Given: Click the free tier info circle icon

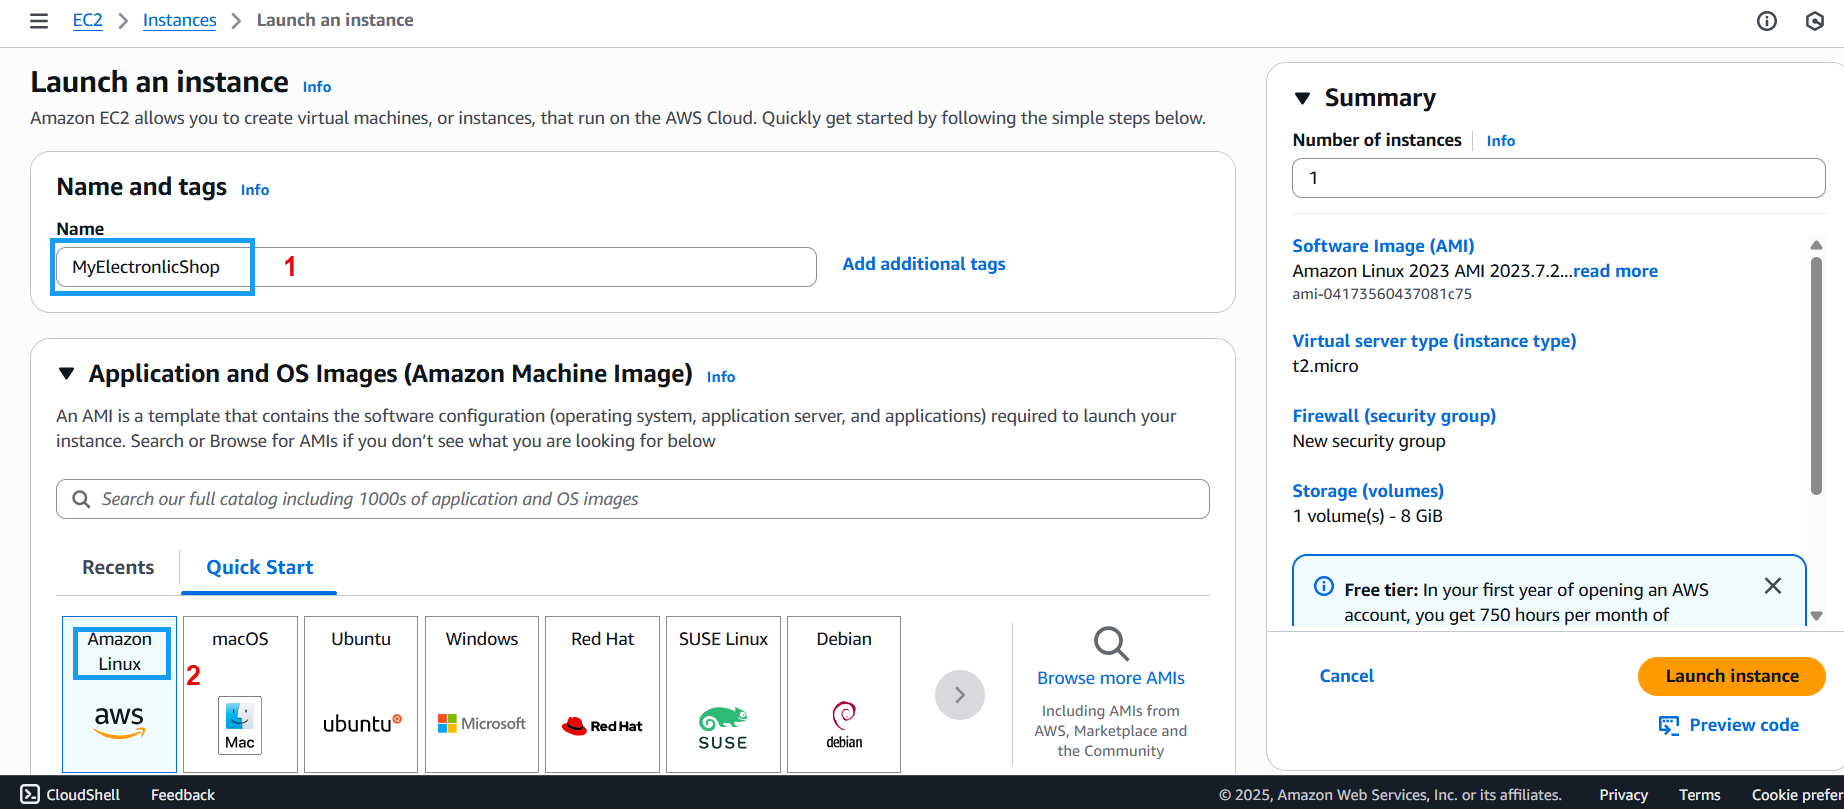Looking at the screenshot, I should click(x=1323, y=587).
